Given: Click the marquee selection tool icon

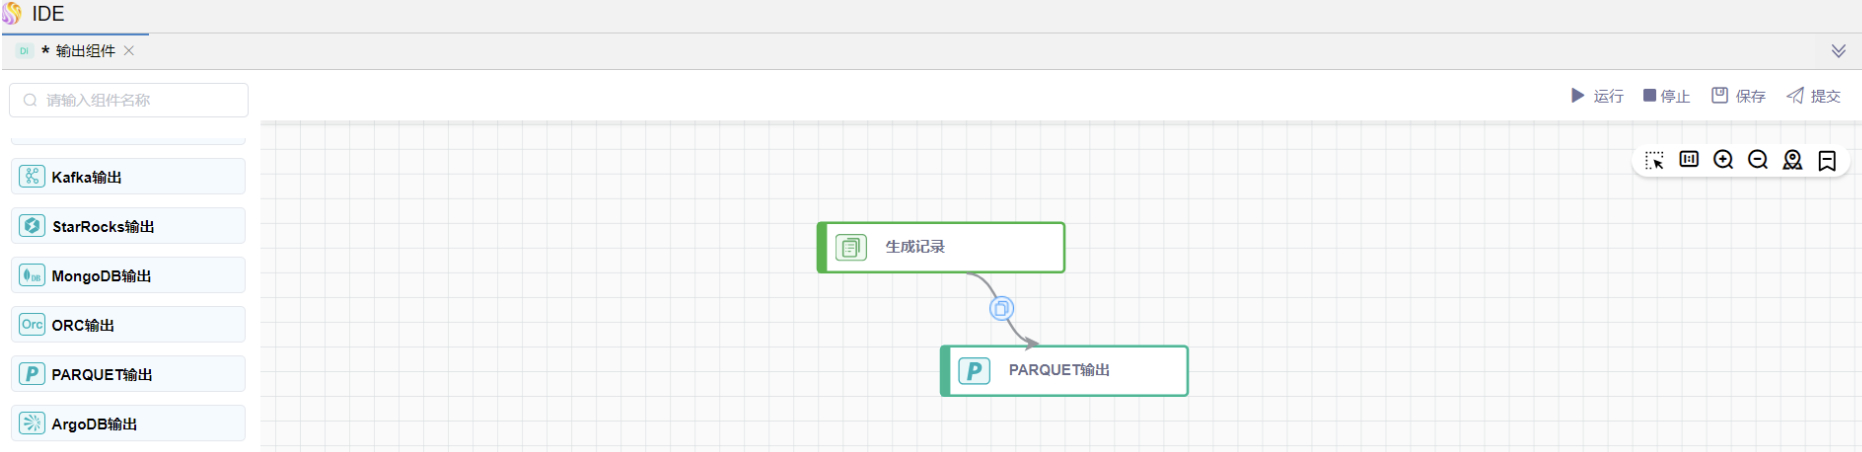Looking at the screenshot, I should point(1654,161).
